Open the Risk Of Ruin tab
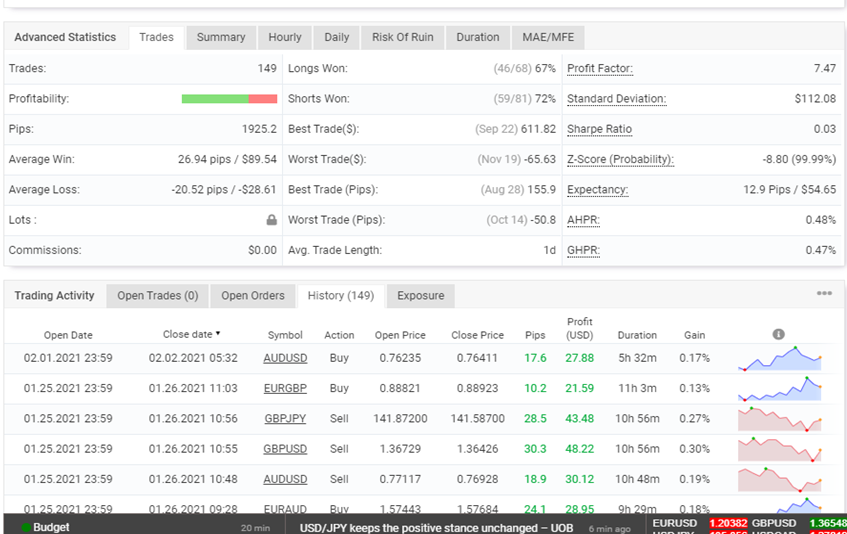The image size is (847, 534). coord(402,37)
